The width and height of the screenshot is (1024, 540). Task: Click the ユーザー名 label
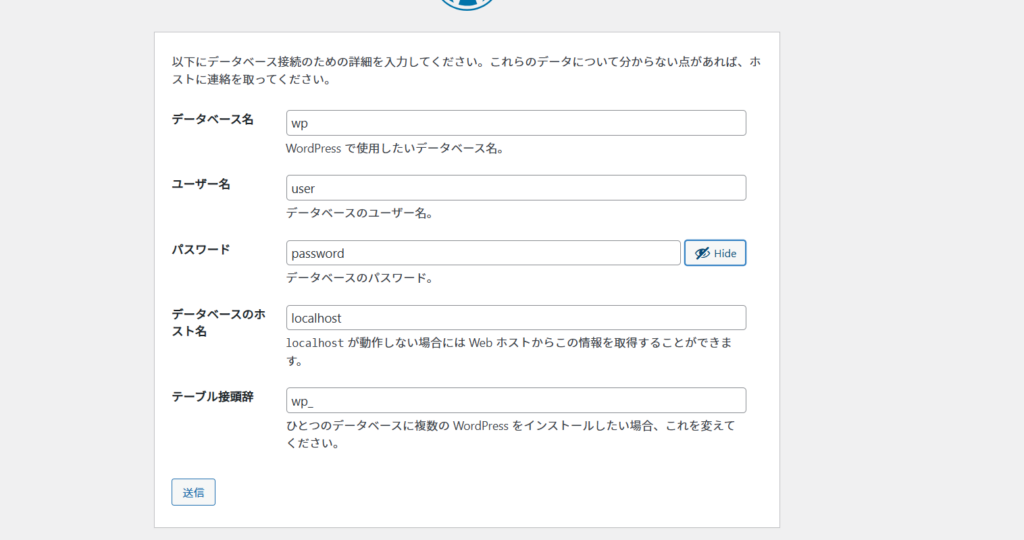point(201,184)
